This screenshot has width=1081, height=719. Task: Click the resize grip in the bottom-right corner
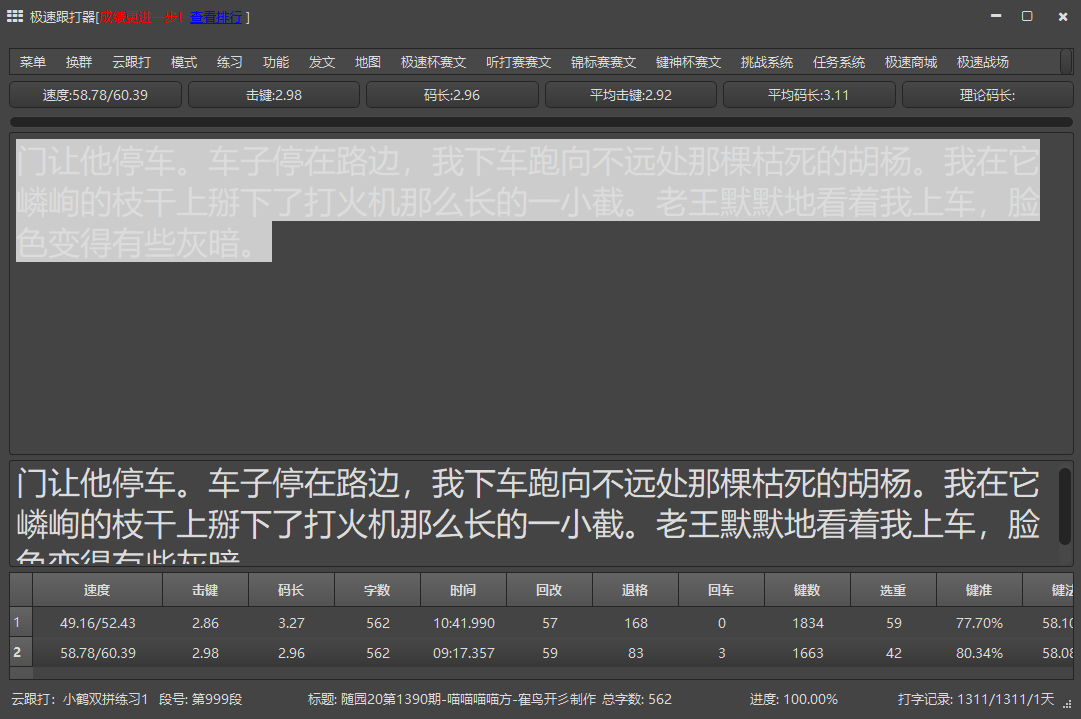[x=1071, y=709]
